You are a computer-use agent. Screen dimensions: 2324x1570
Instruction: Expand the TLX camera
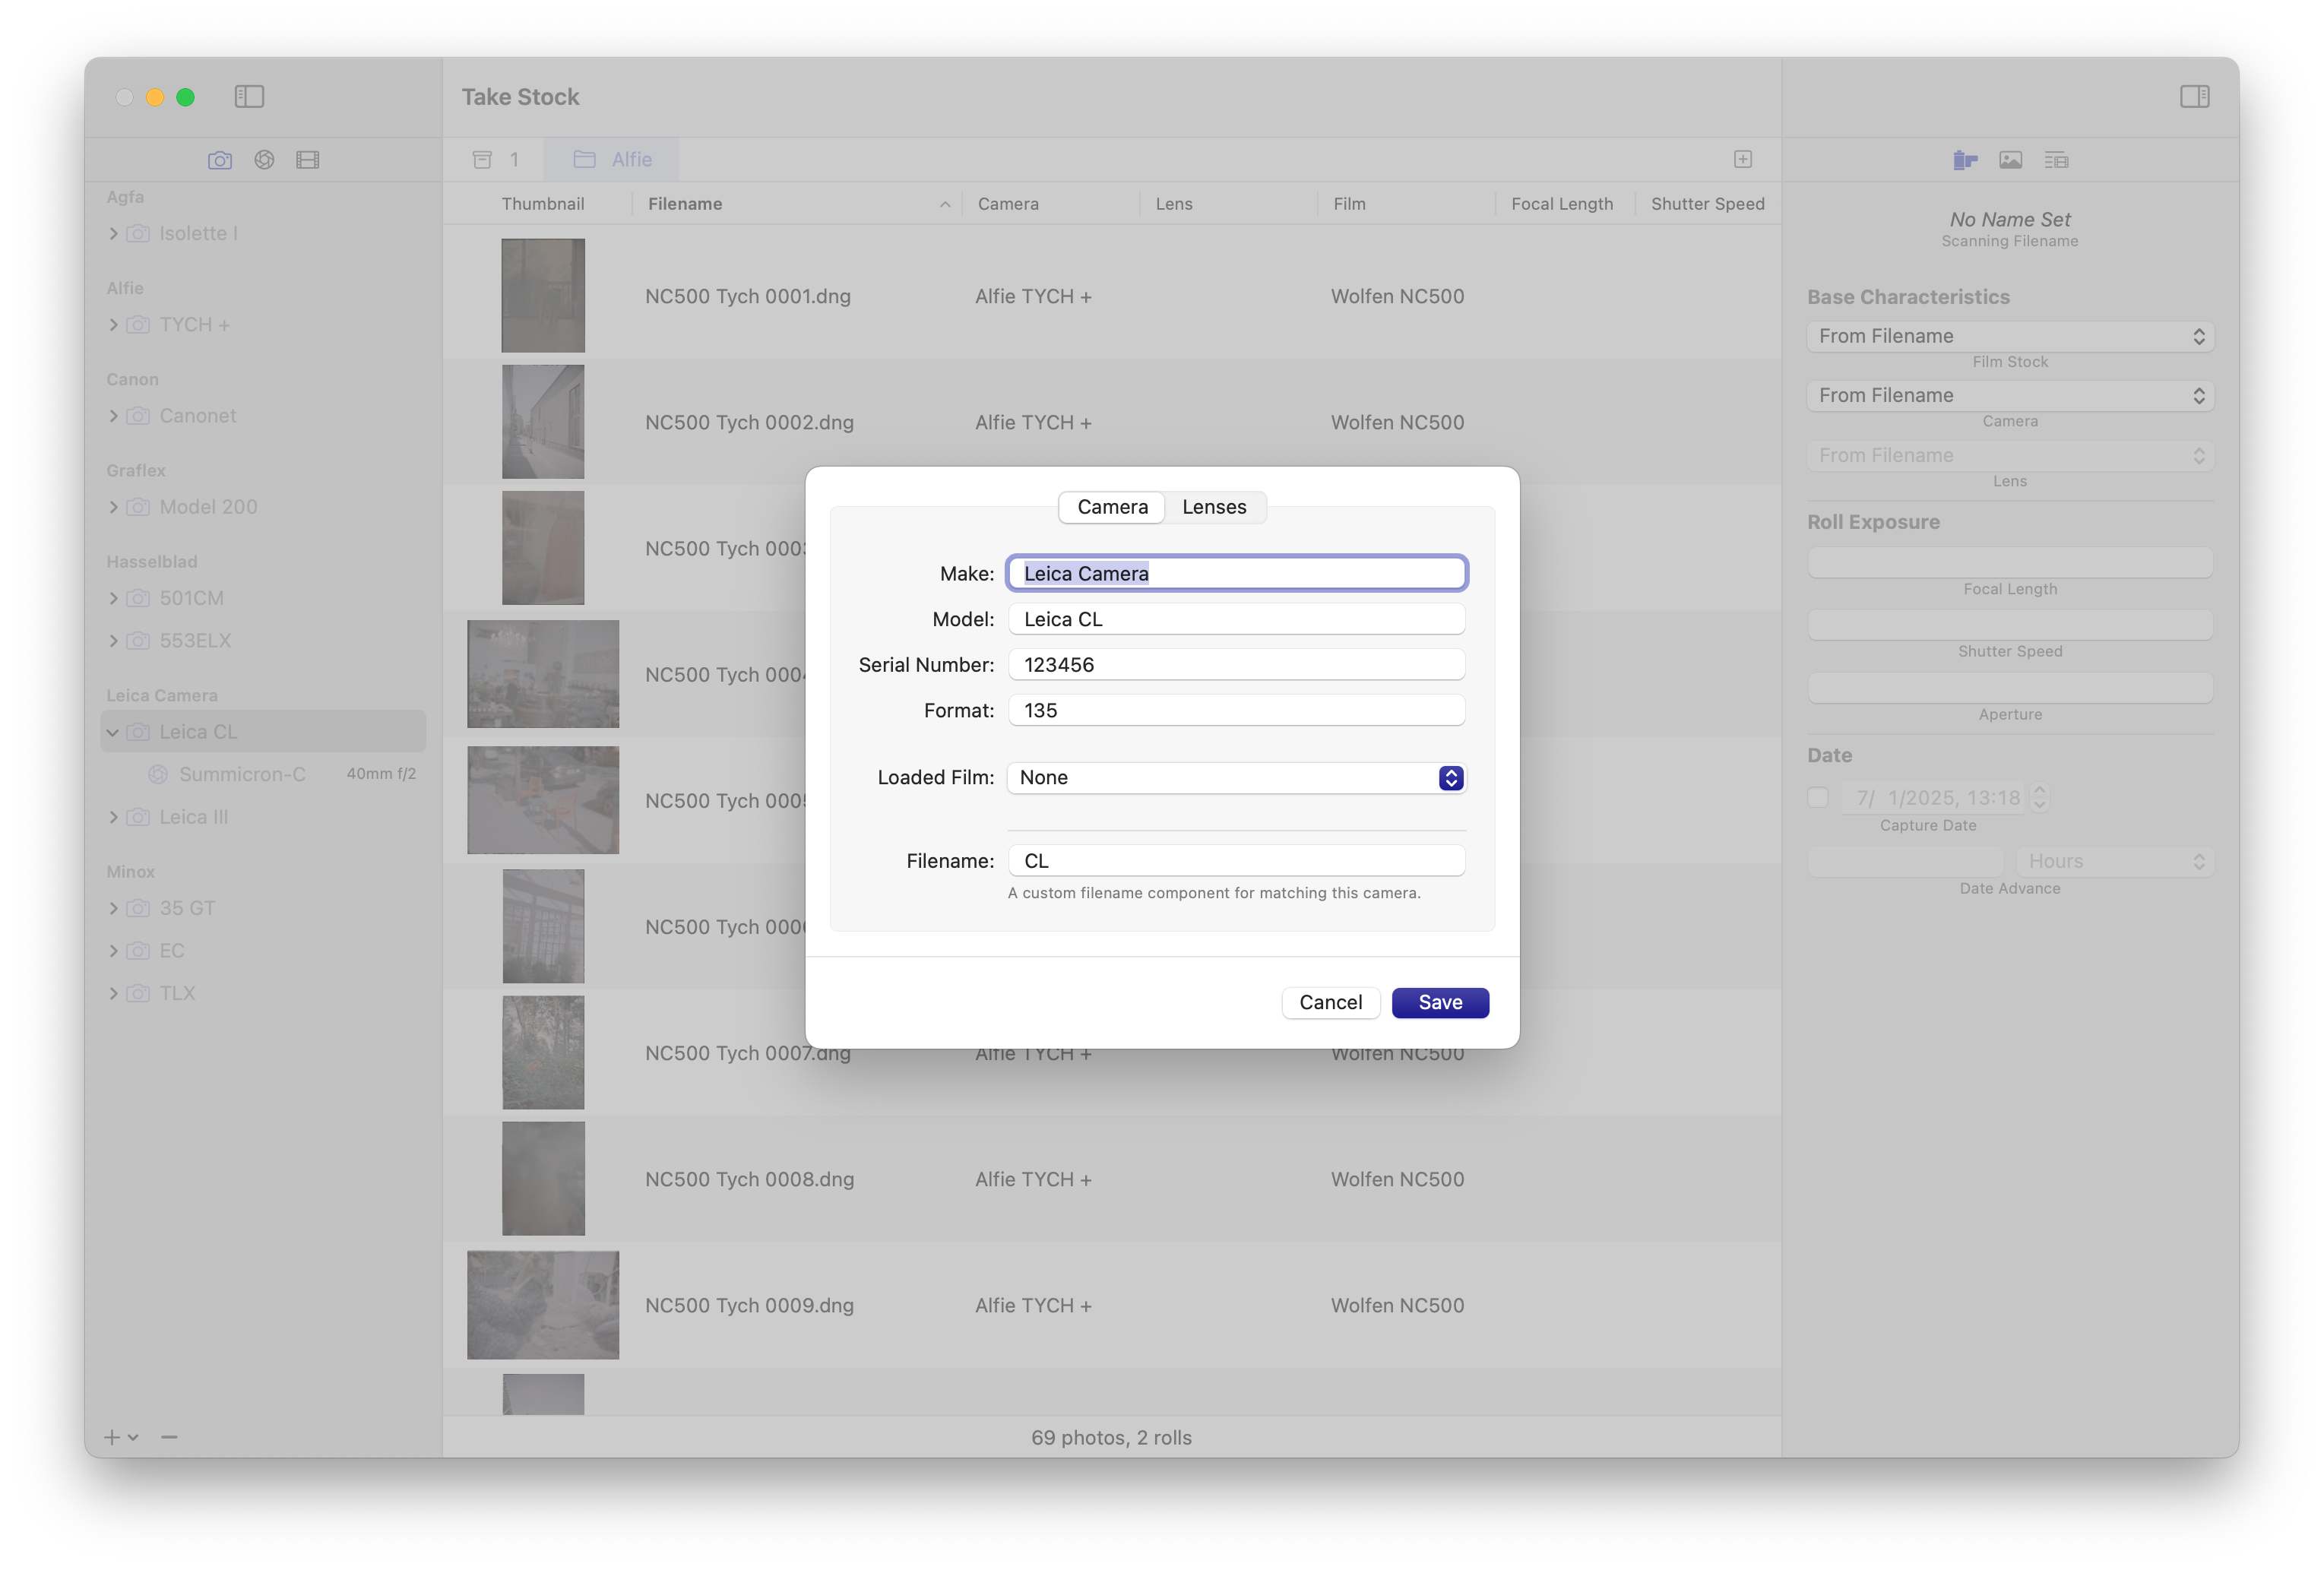coord(113,994)
